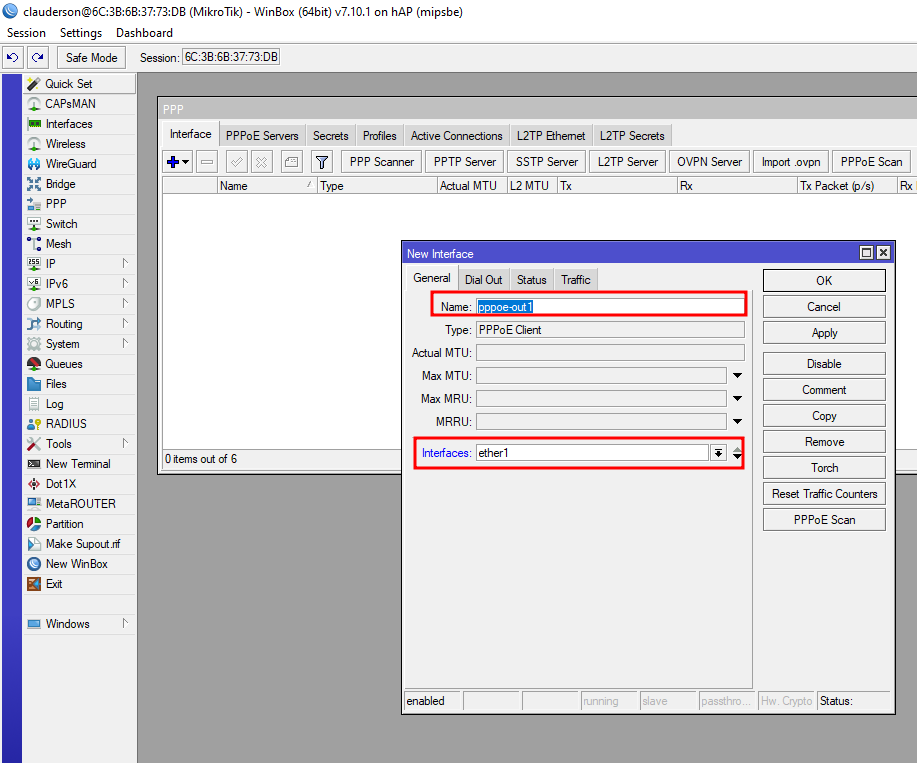Open the Wireless section in sidebar
The image size is (917, 763).
point(65,144)
